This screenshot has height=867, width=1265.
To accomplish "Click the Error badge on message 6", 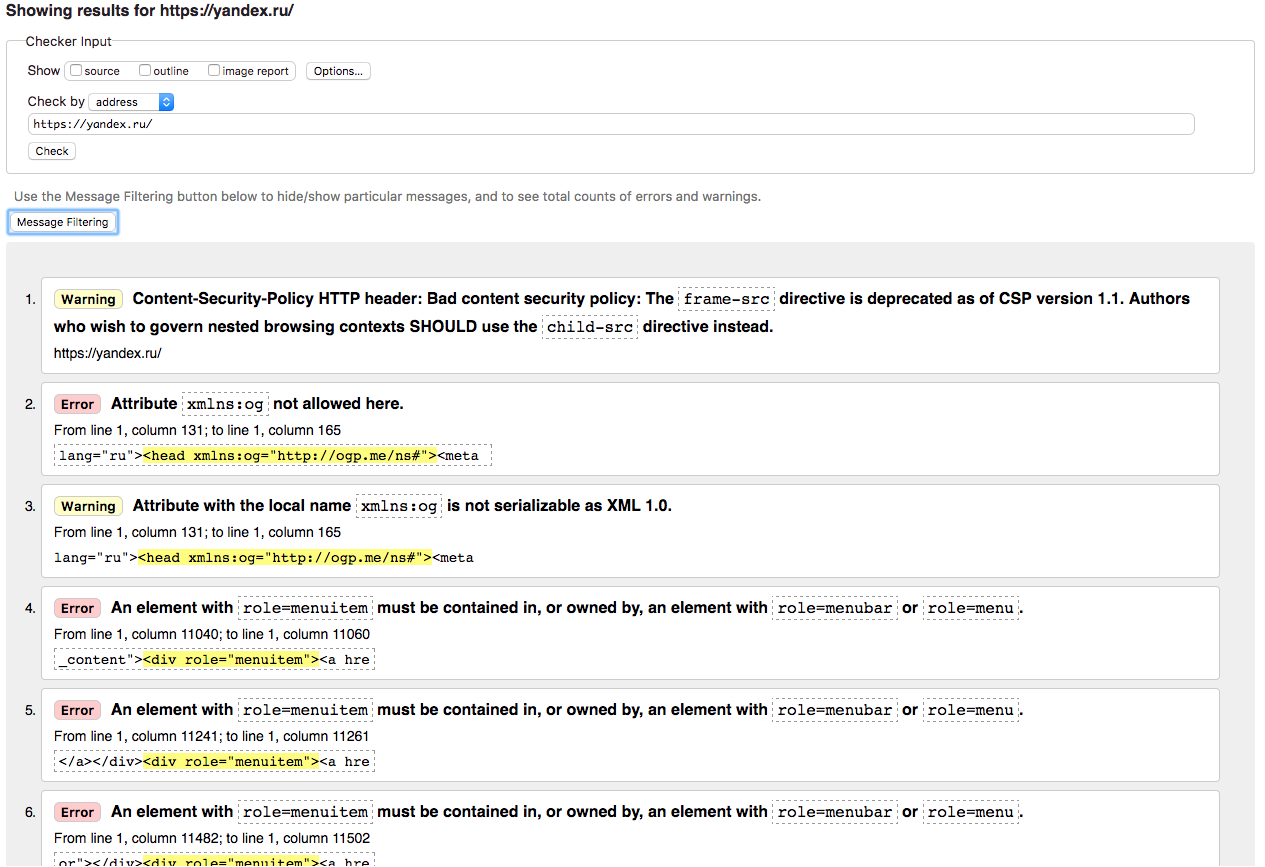I will coord(77,812).
